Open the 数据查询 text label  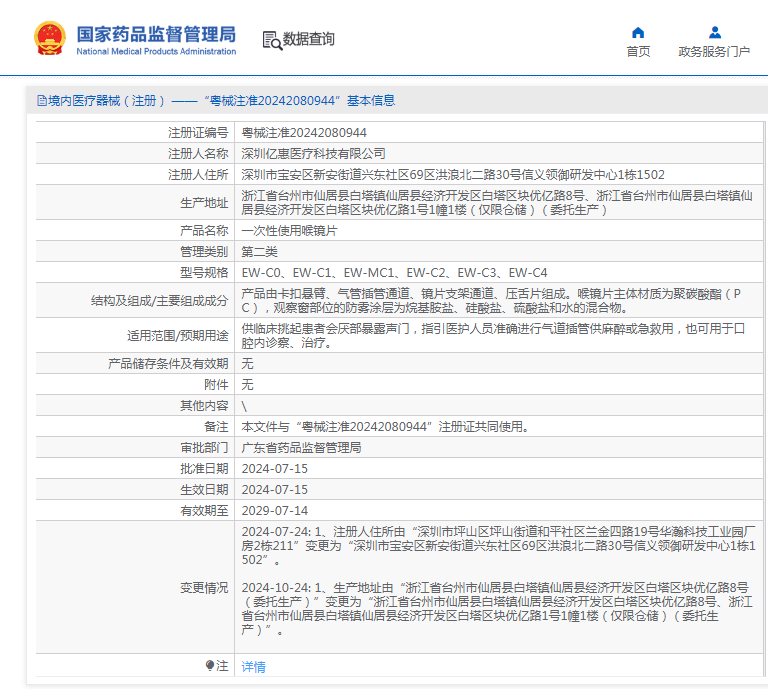(x=309, y=39)
